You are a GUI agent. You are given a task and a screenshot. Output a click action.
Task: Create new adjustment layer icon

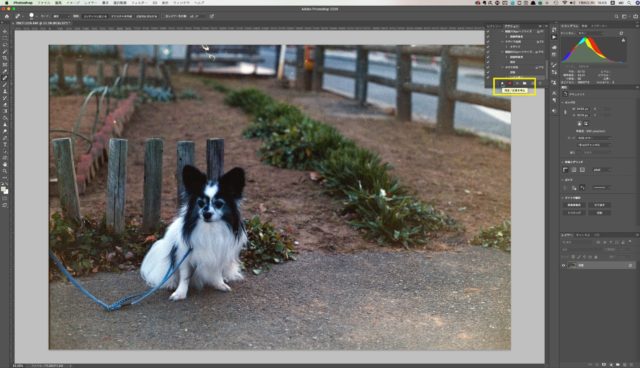[x=611, y=365]
